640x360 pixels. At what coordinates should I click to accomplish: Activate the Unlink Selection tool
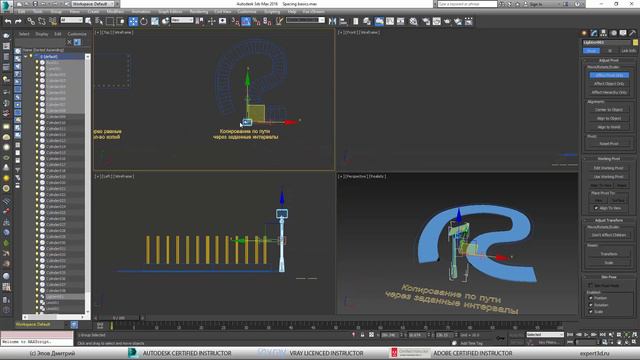pos(42,21)
